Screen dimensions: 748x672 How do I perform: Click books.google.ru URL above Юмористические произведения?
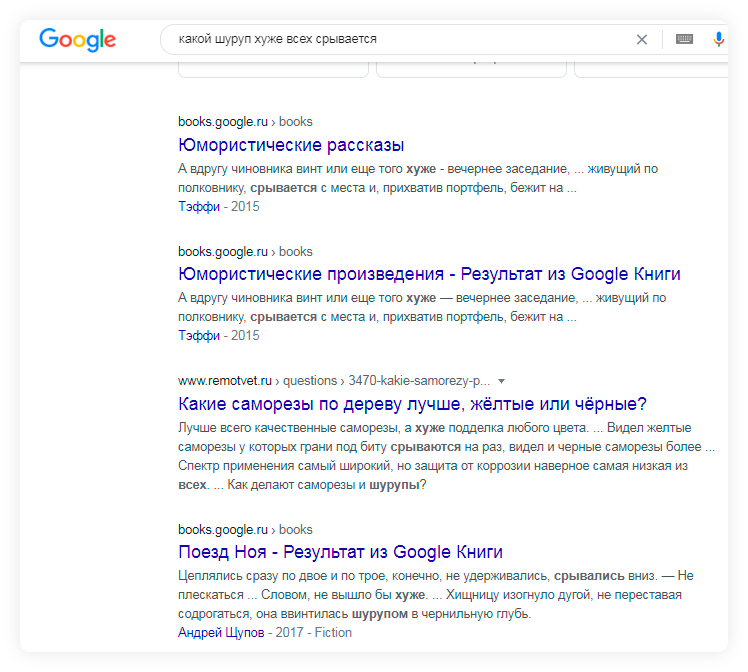pyautogui.click(x=245, y=251)
